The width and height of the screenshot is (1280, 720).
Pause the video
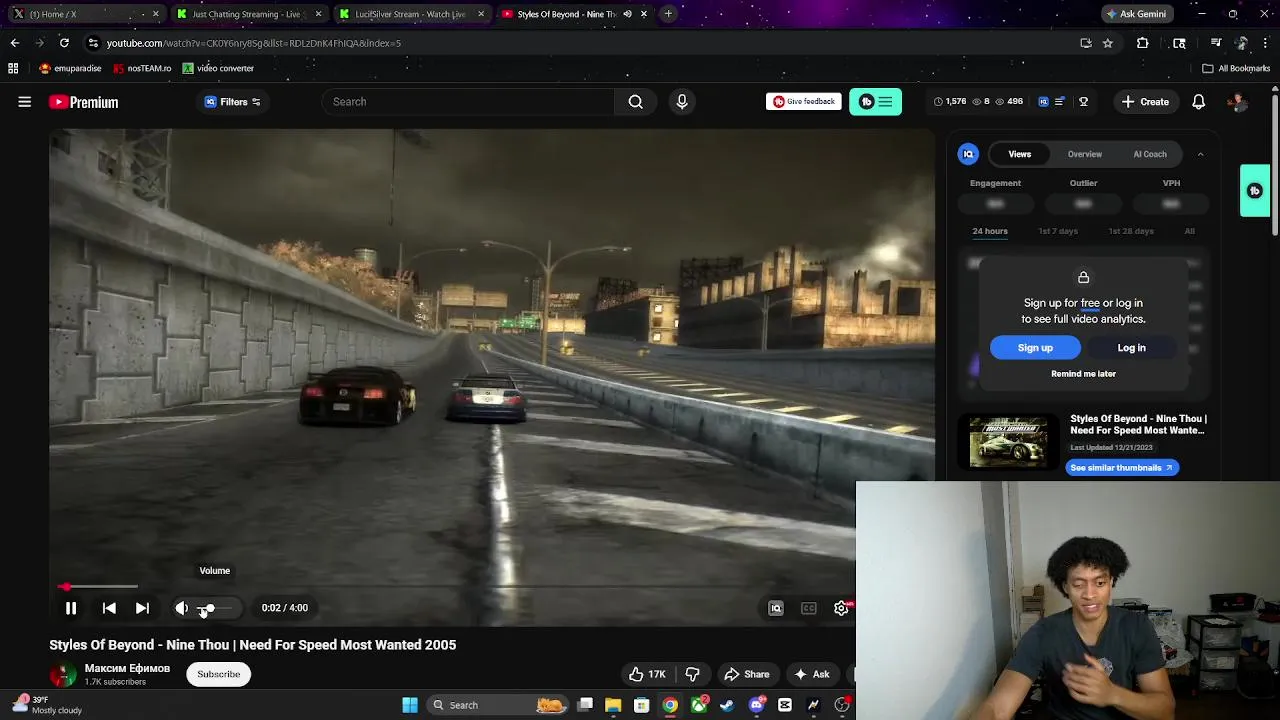point(71,608)
